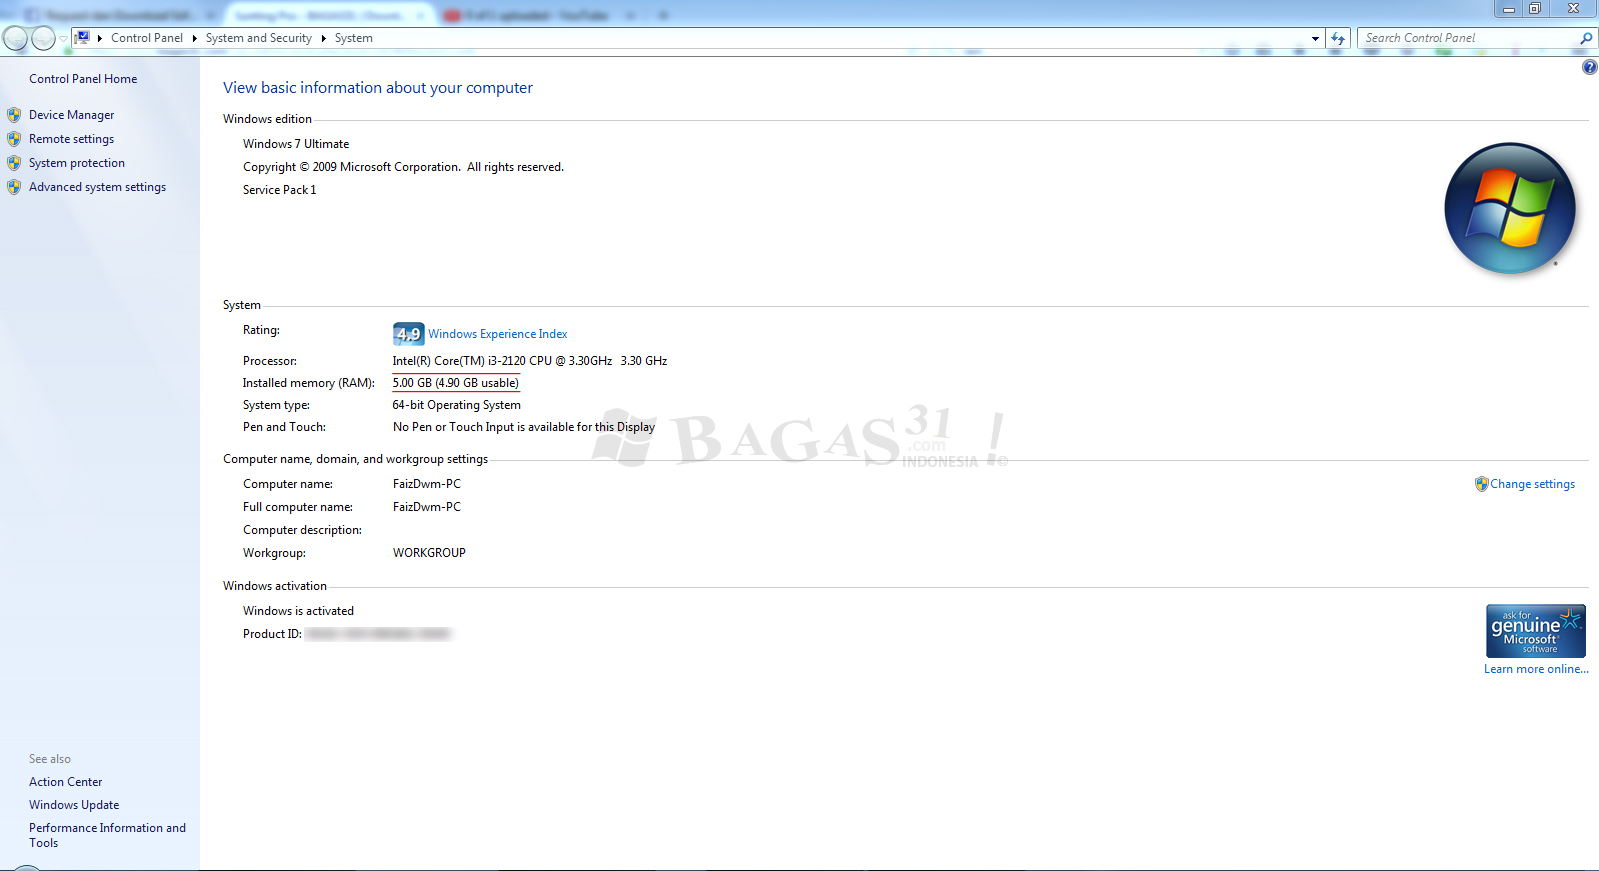The width and height of the screenshot is (1599, 871).
Task: Click the address bar refresh icon
Action: coord(1338,38)
